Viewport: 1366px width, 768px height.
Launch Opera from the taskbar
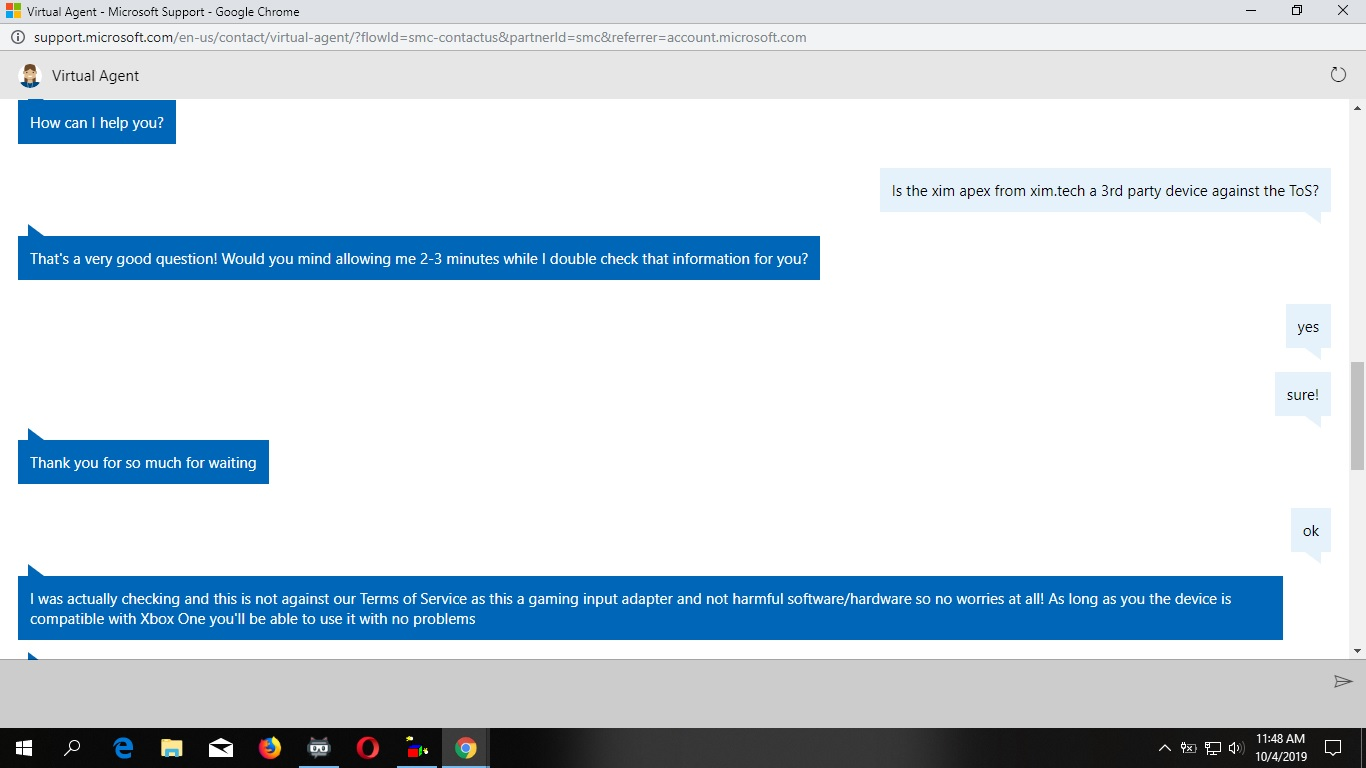[x=367, y=747]
